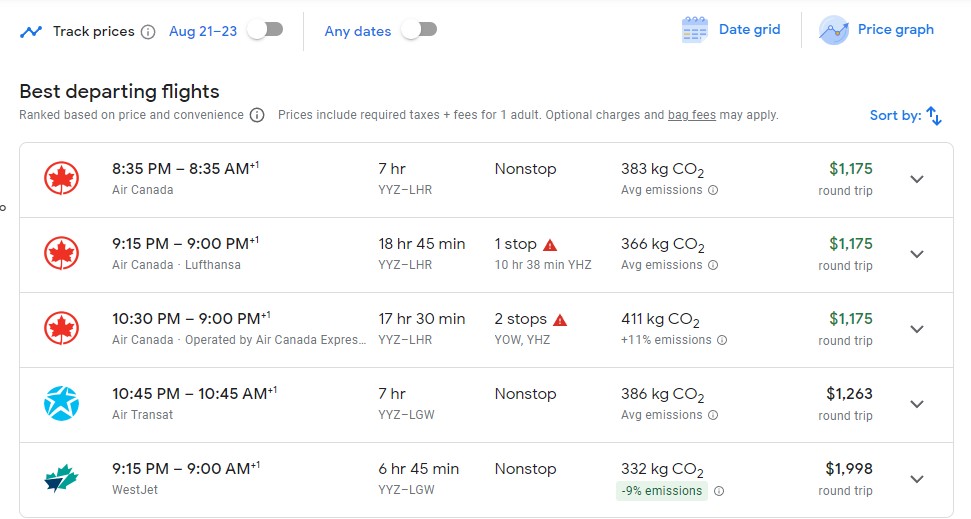Image resolution: width=971 pixels, height=519 pixels.
Task: Click the 411 kg CO2 emissions value
Action: pyautogui.click(x=660, y=320)
